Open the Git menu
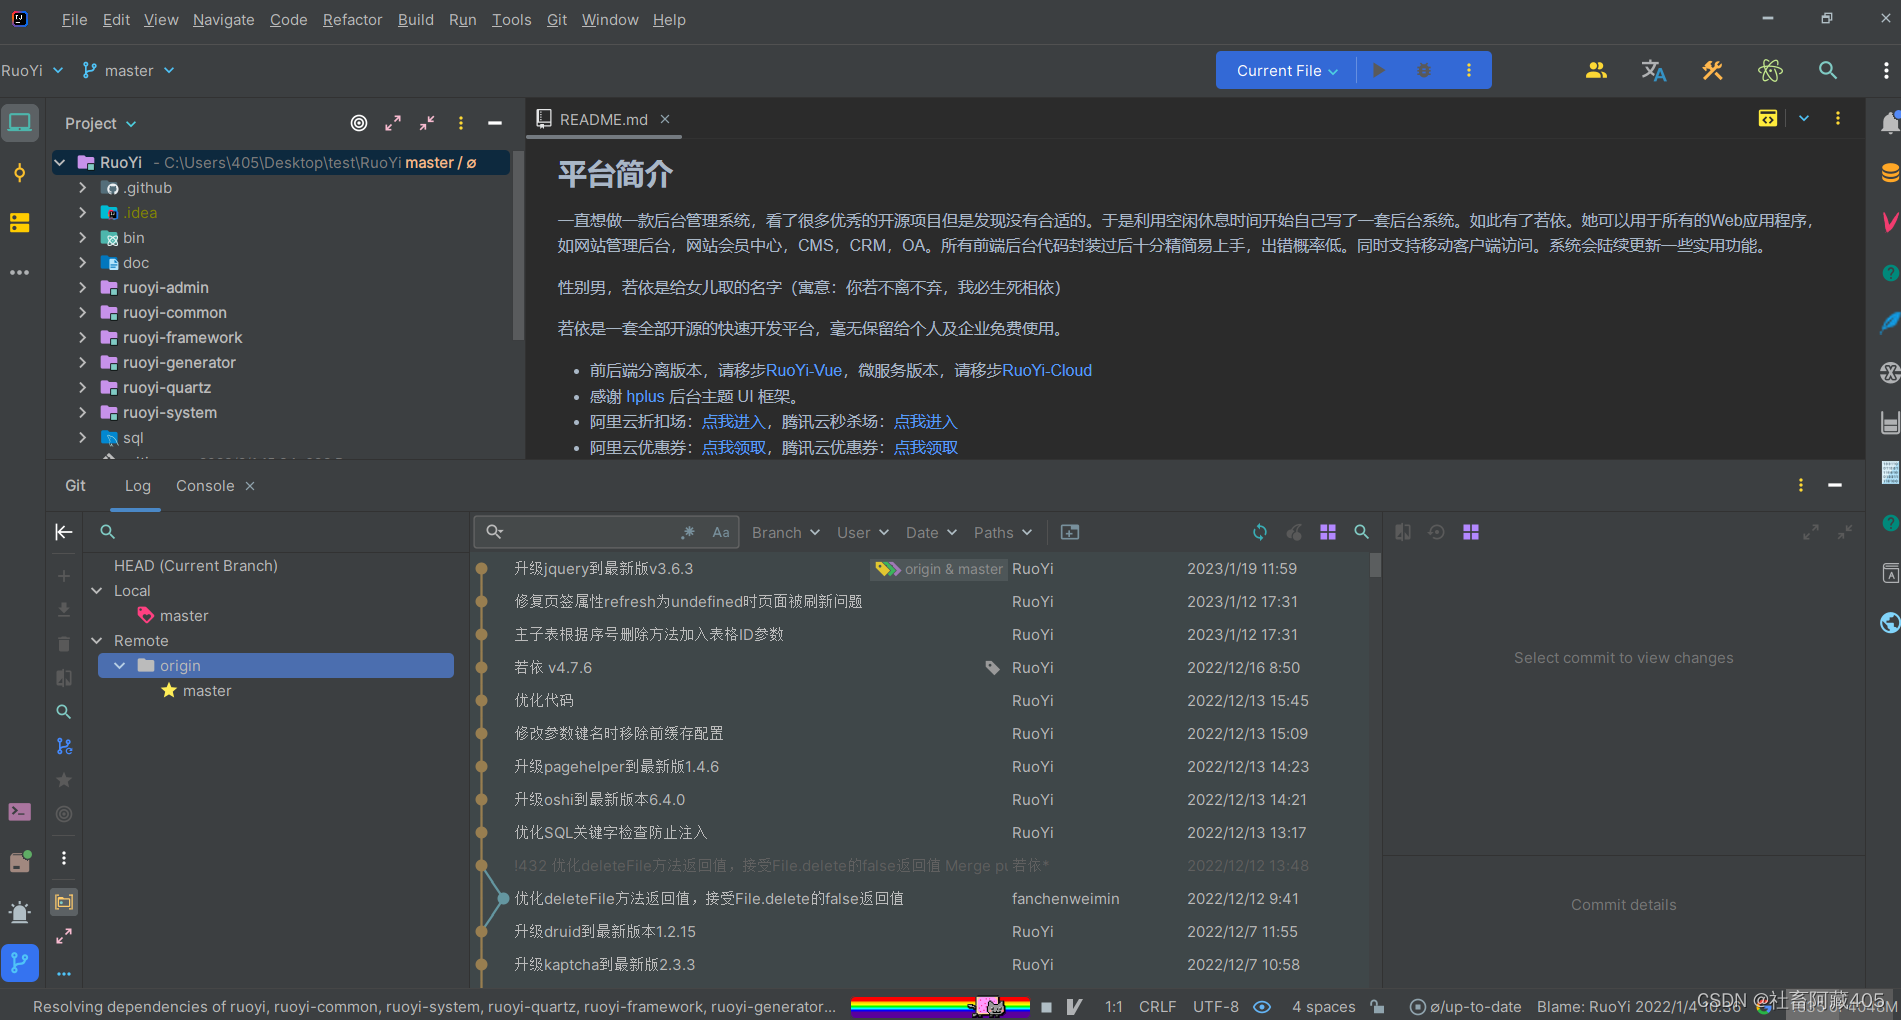The height and width of the screenshot is (1020, 1901). pyautogui.click(x=557, y=19)
